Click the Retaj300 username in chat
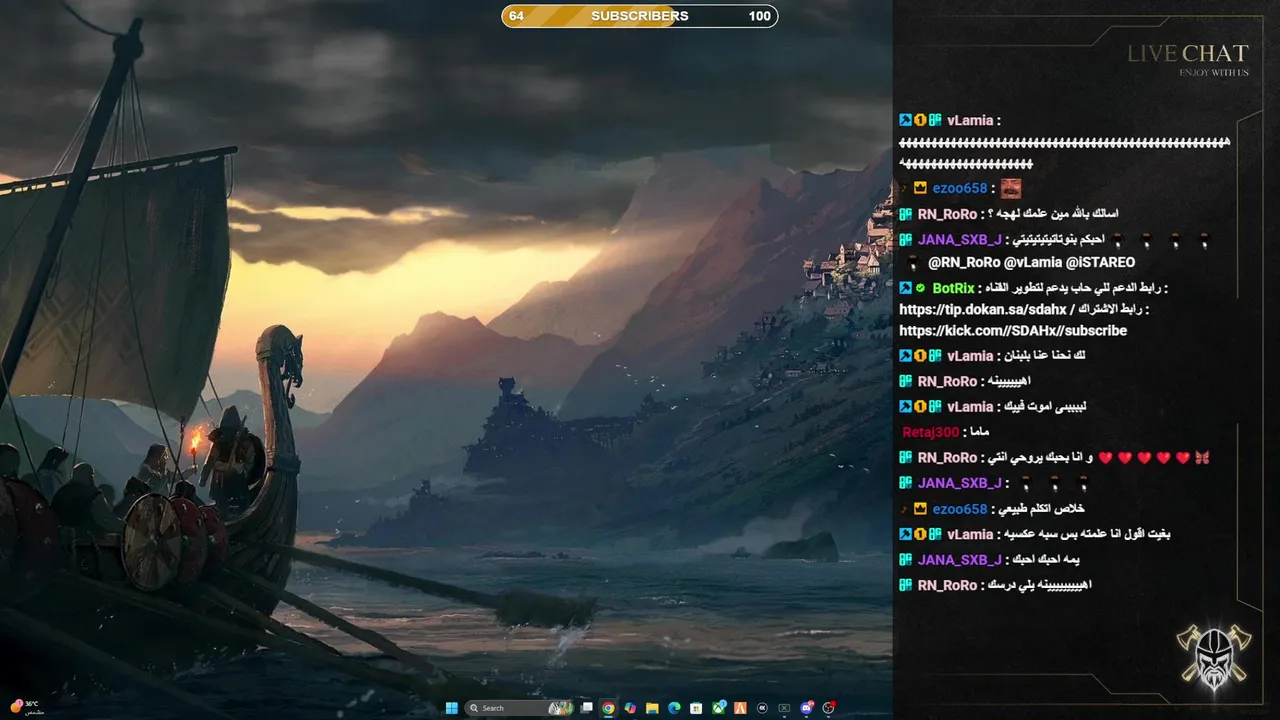Image resolution: width=1280 pixels, height=720 pixels. click(930, 432)
